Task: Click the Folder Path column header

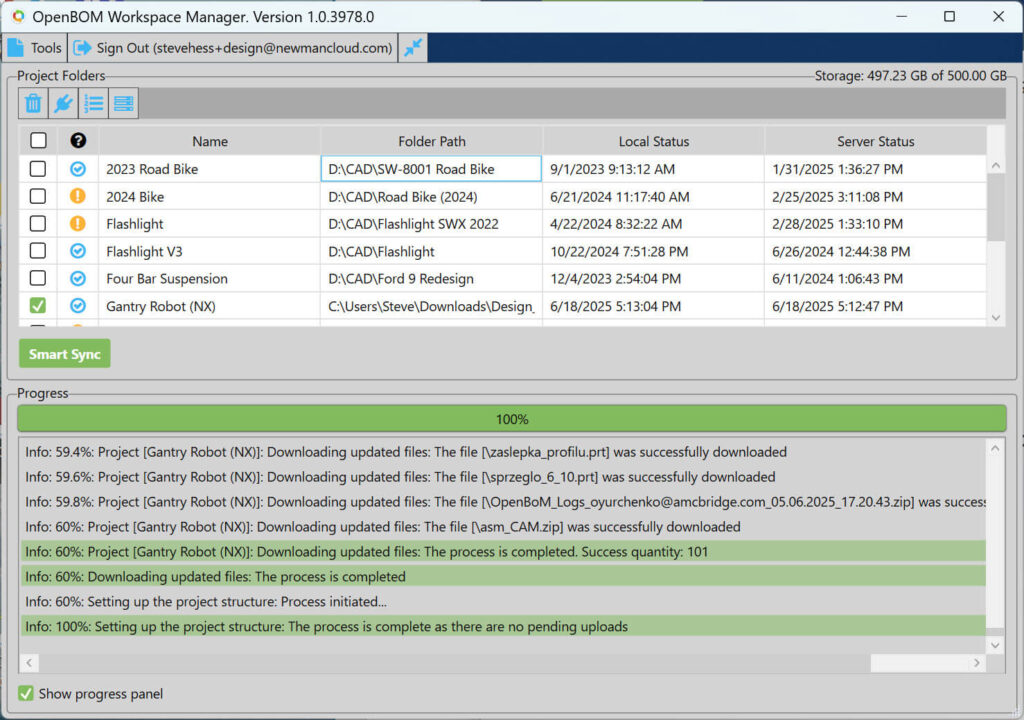Action: (432, 141)
